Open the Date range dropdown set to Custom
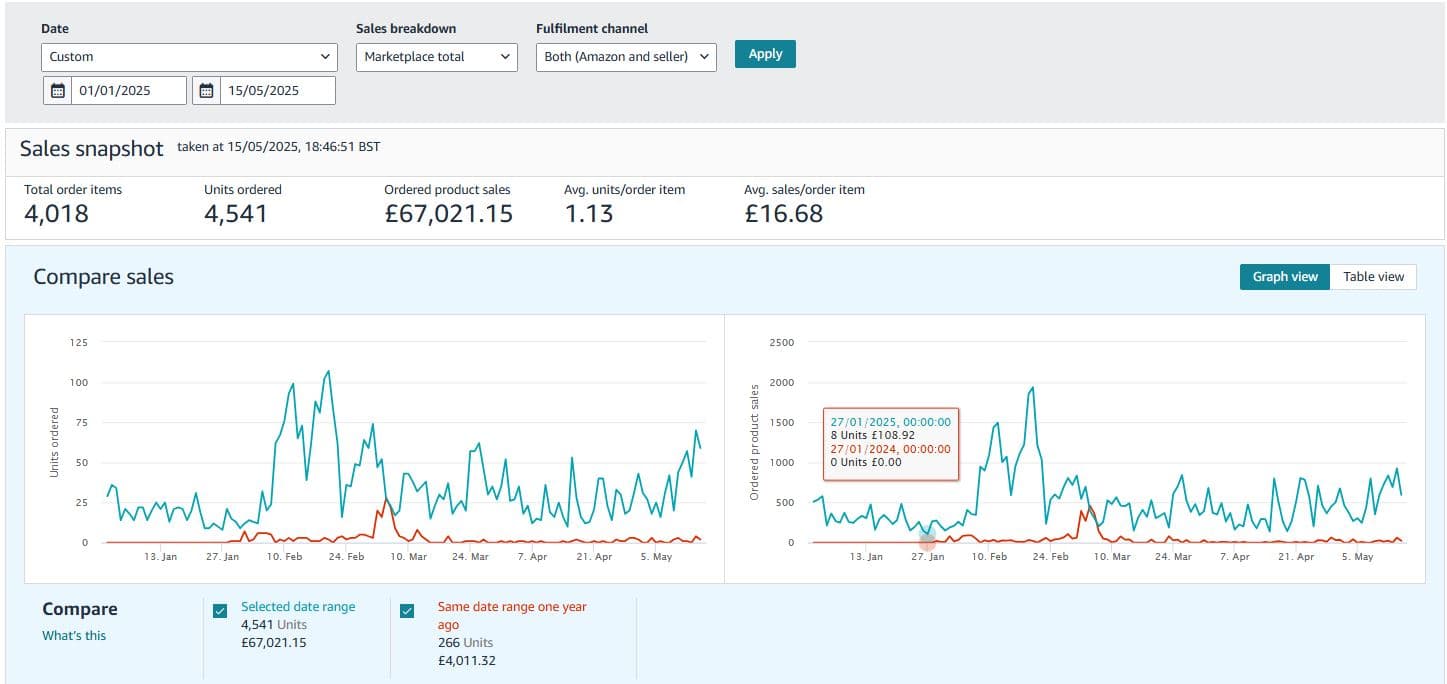Image resolution: width=1447 pixels, height=684 pixels. click(190, 57)
